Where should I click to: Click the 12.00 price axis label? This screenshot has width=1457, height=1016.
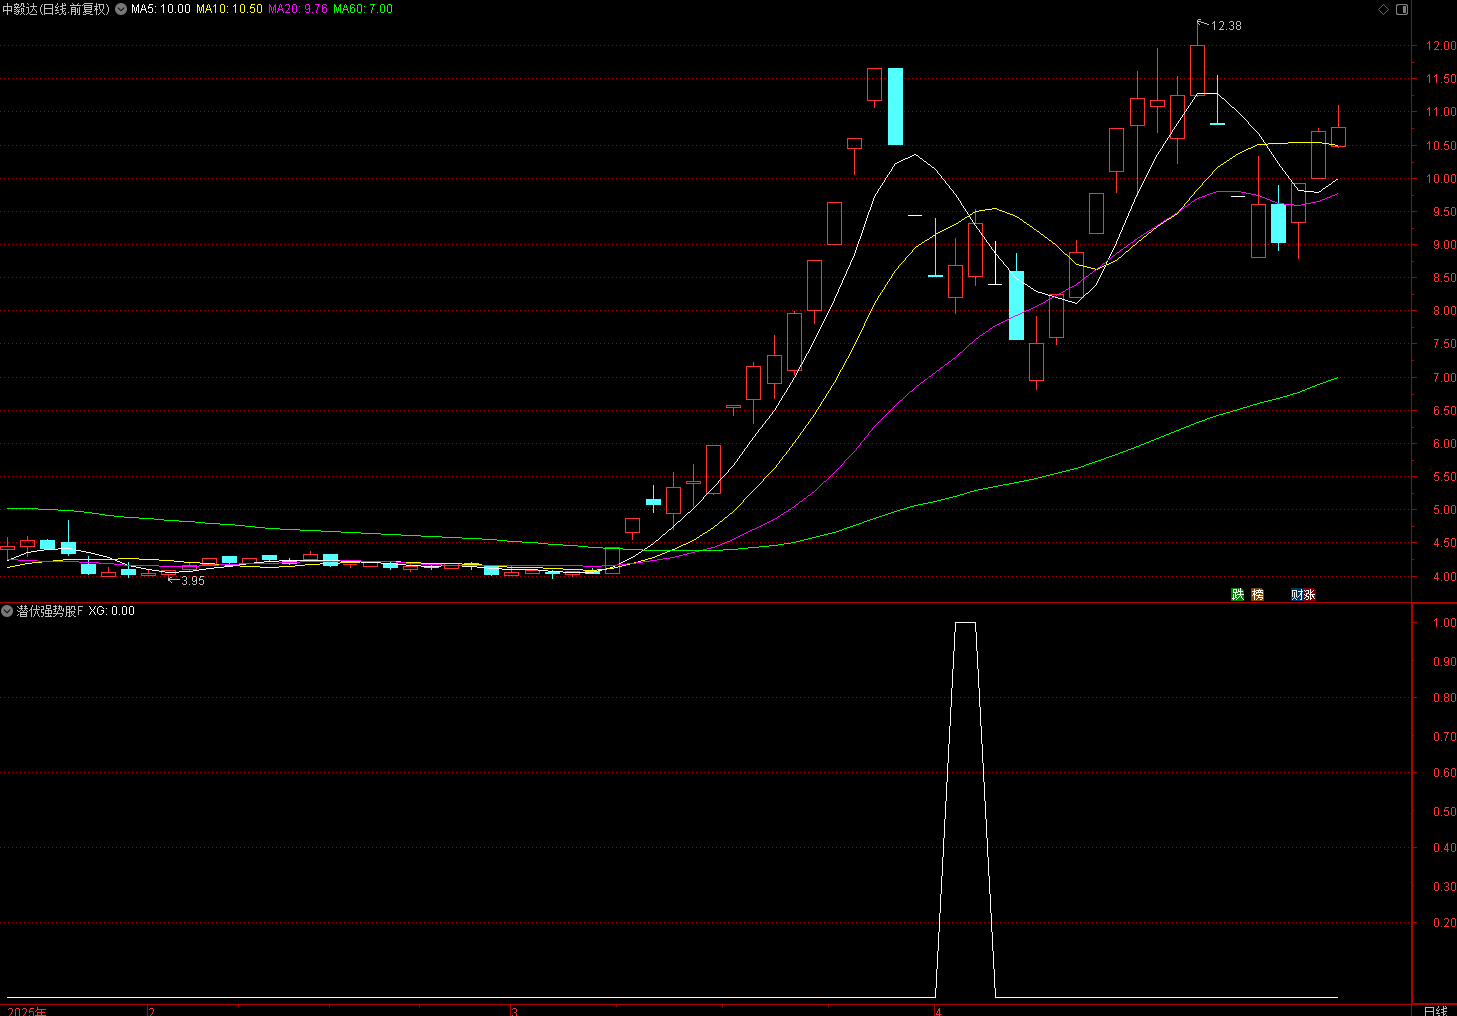pyautogui.click(x=1441, y=46)
